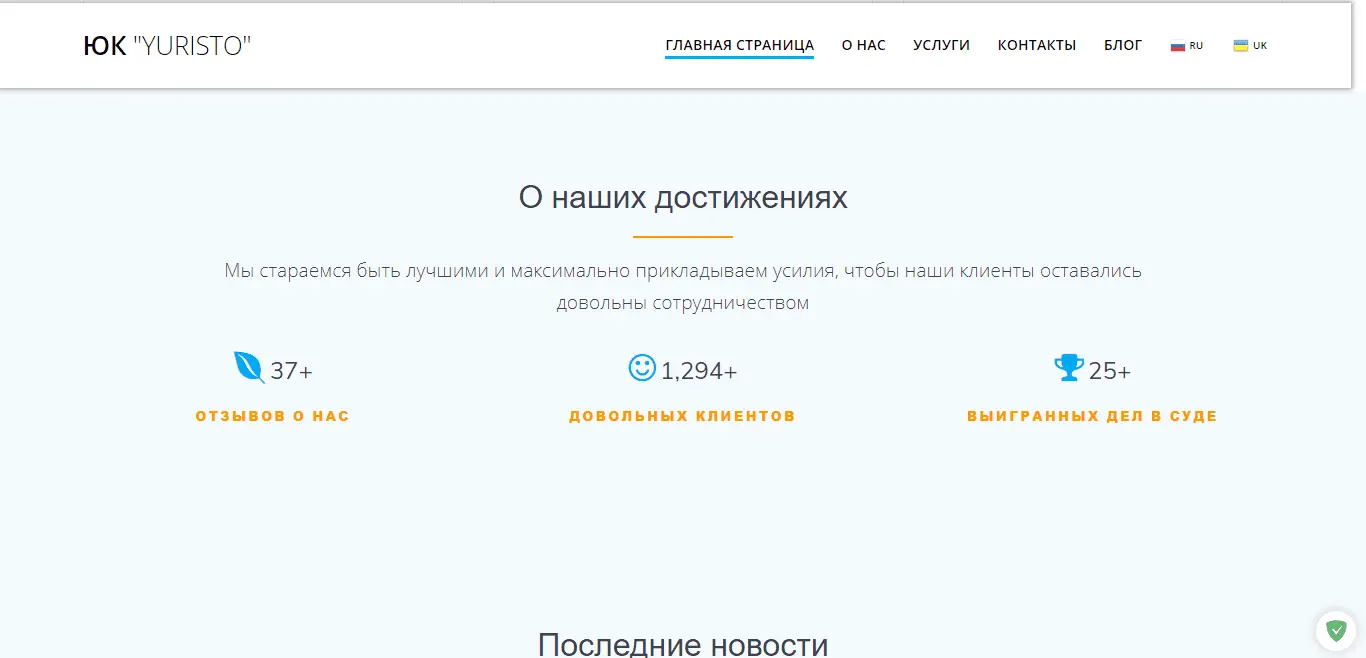This screenshot has height=658, width=1366.
Task: Open the УСЛУГИ navigation item
Action: pos(941,46)
